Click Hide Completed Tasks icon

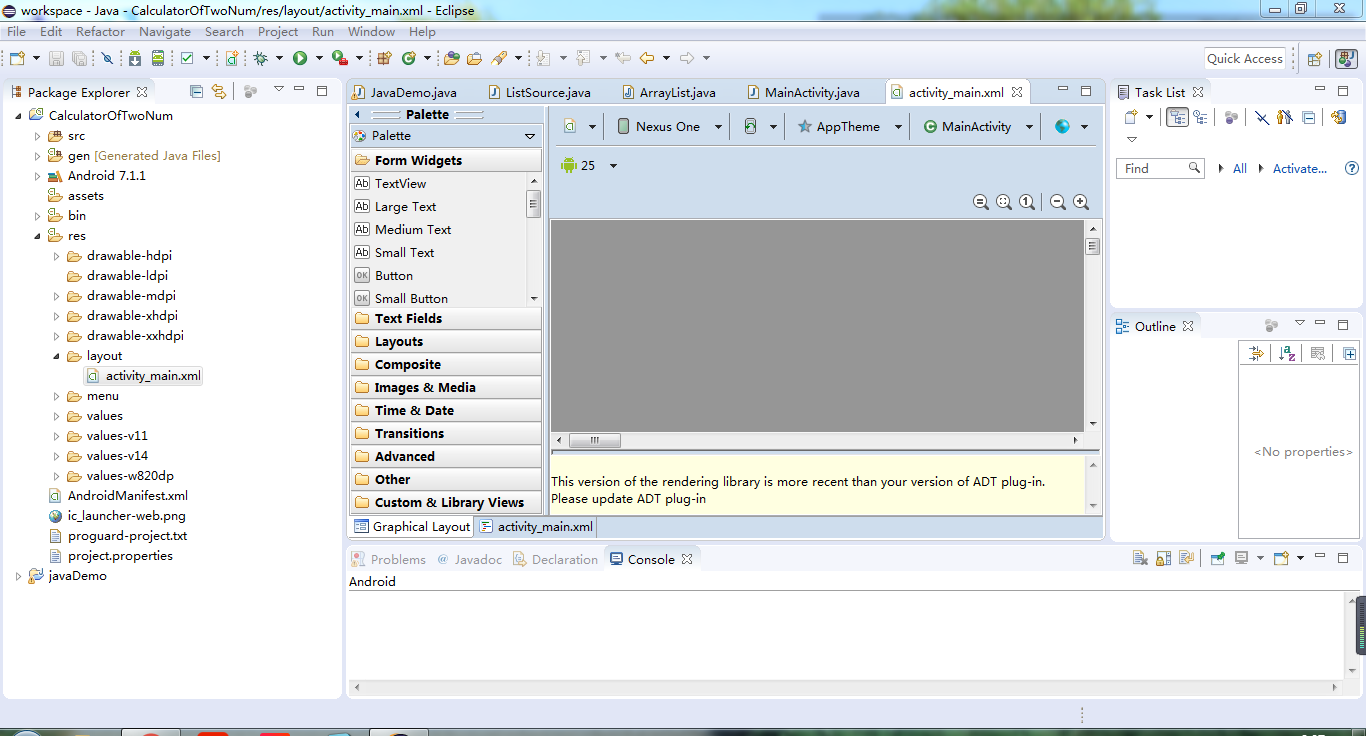1262,117
